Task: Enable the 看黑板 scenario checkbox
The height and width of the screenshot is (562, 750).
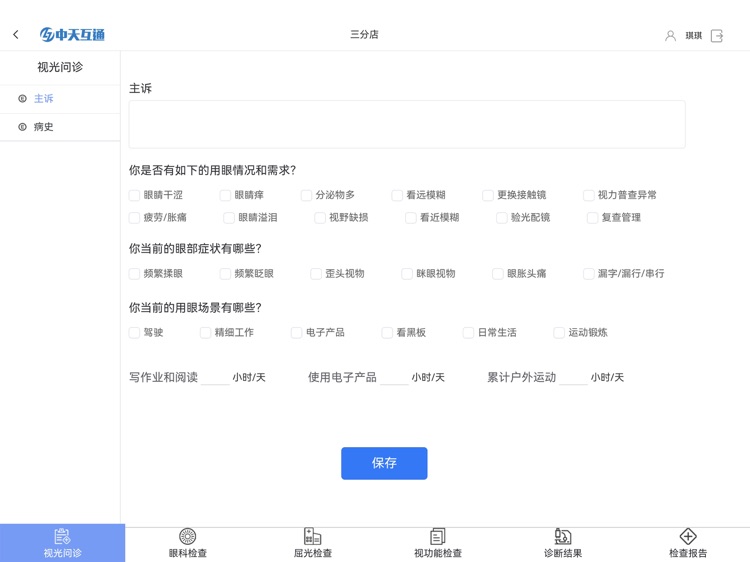Action: tap(387, 332)
